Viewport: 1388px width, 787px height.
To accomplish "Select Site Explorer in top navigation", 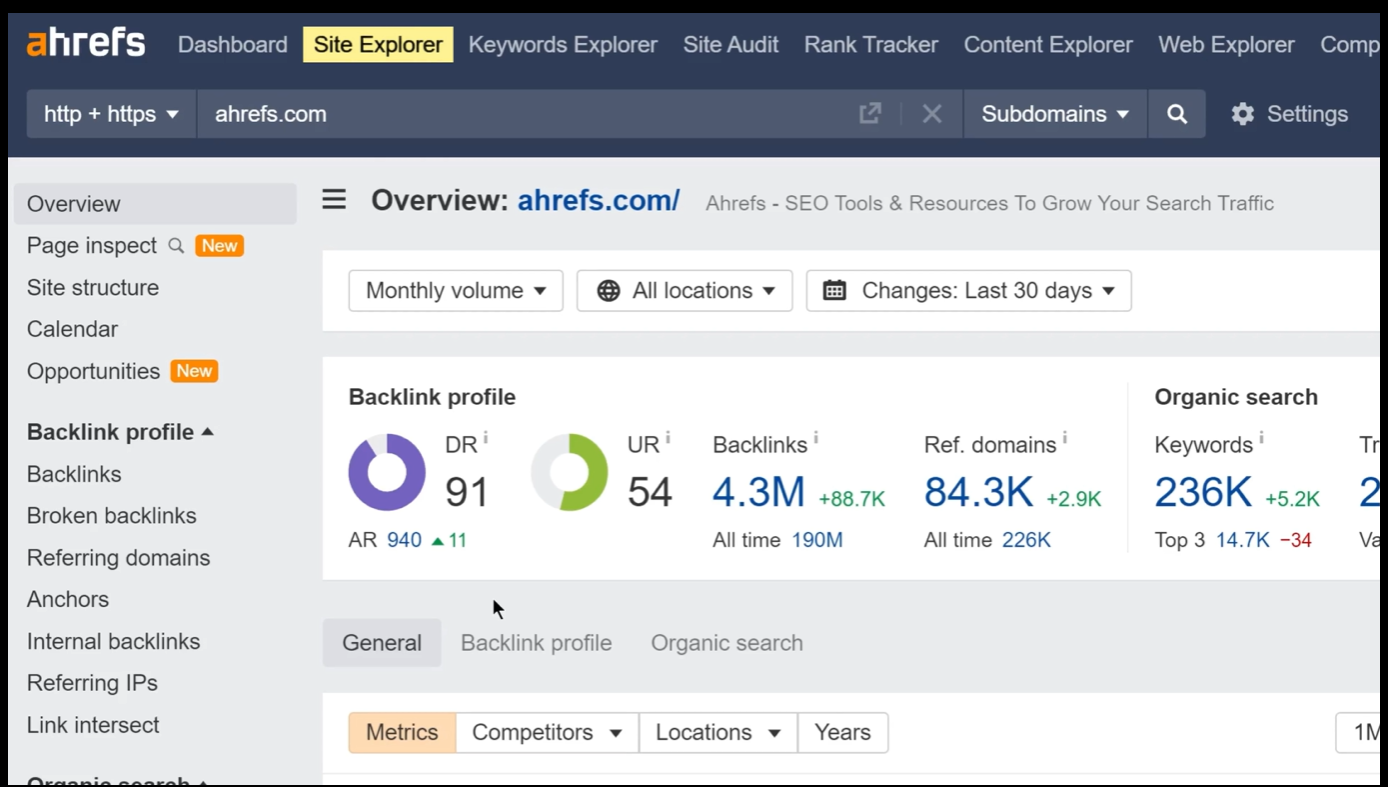I will [x=378, y=45].
